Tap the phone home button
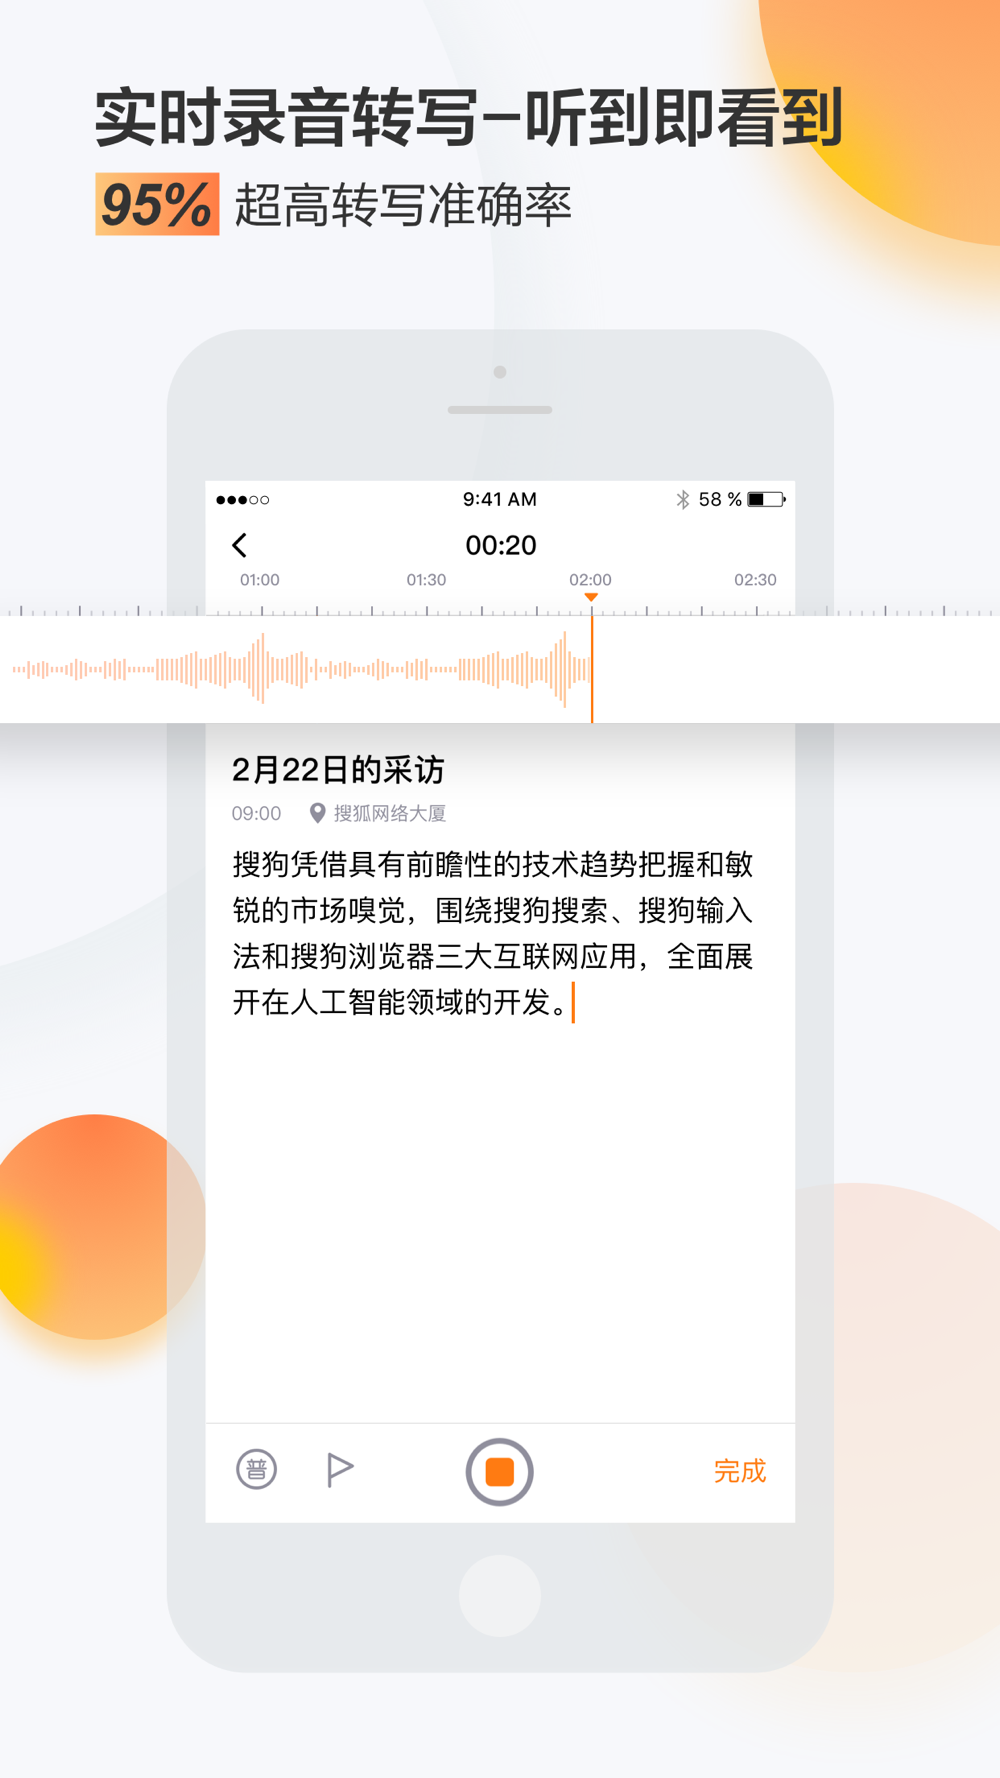 point(500,1596)
